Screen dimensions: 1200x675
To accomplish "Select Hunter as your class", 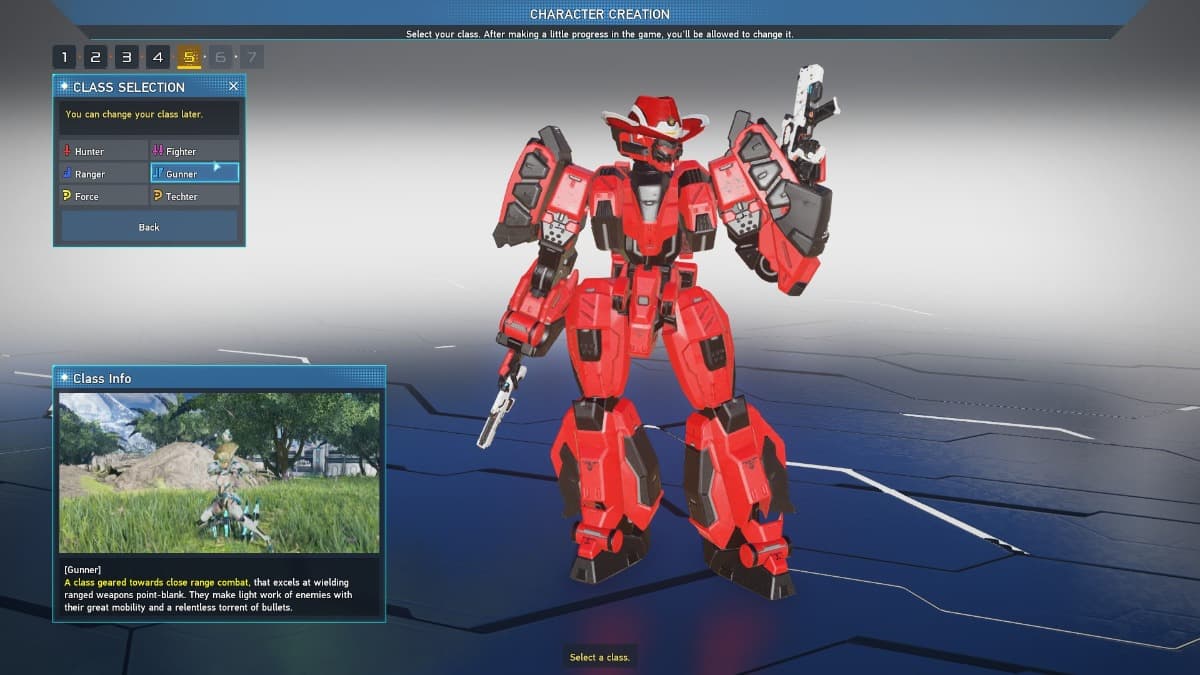I will click(100, 150).
